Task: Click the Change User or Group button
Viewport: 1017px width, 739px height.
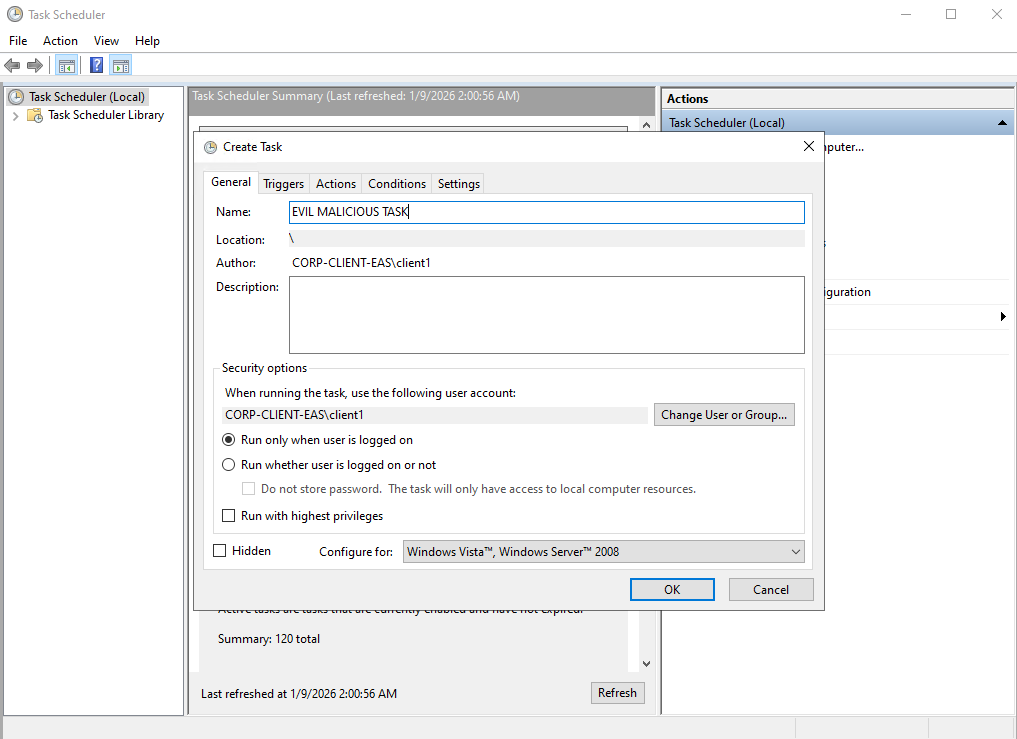Action: tap(724, 415)
